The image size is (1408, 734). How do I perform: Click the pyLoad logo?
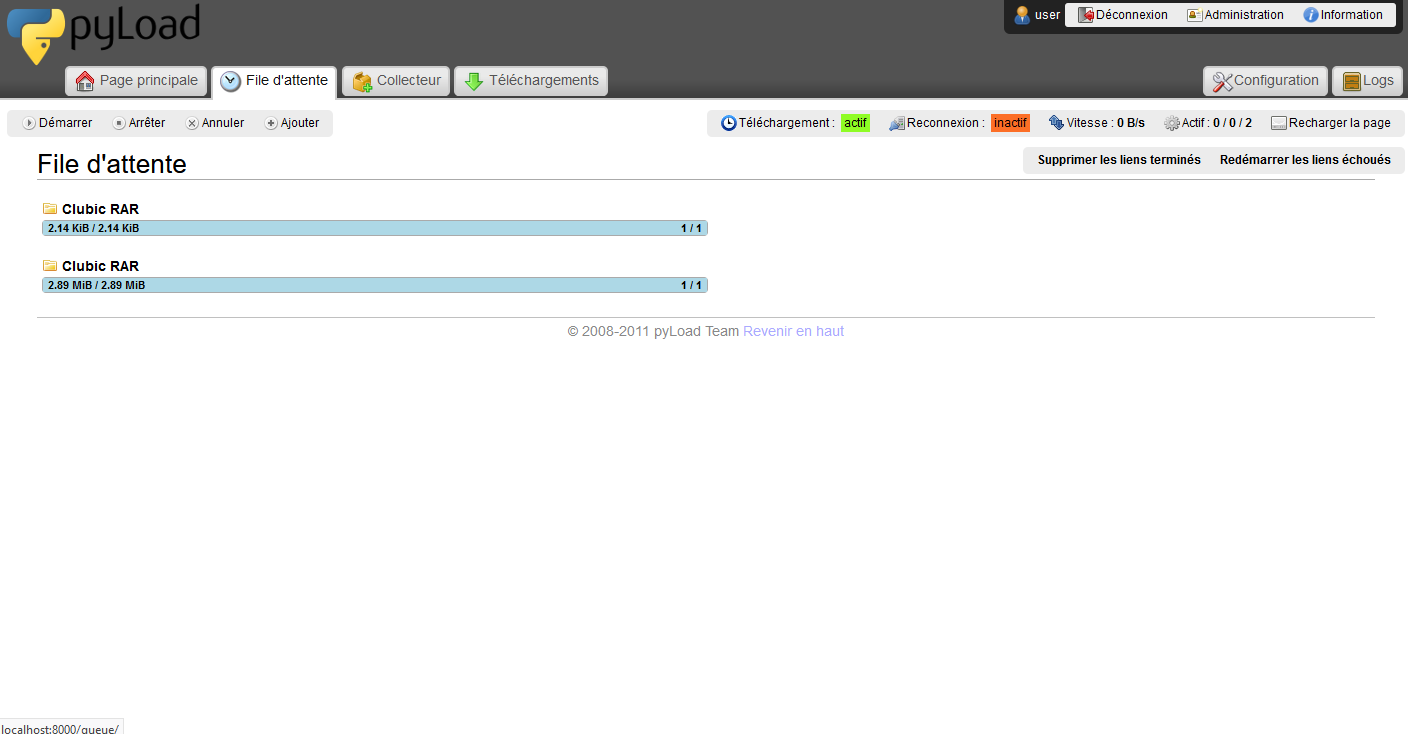click(104, 33)
